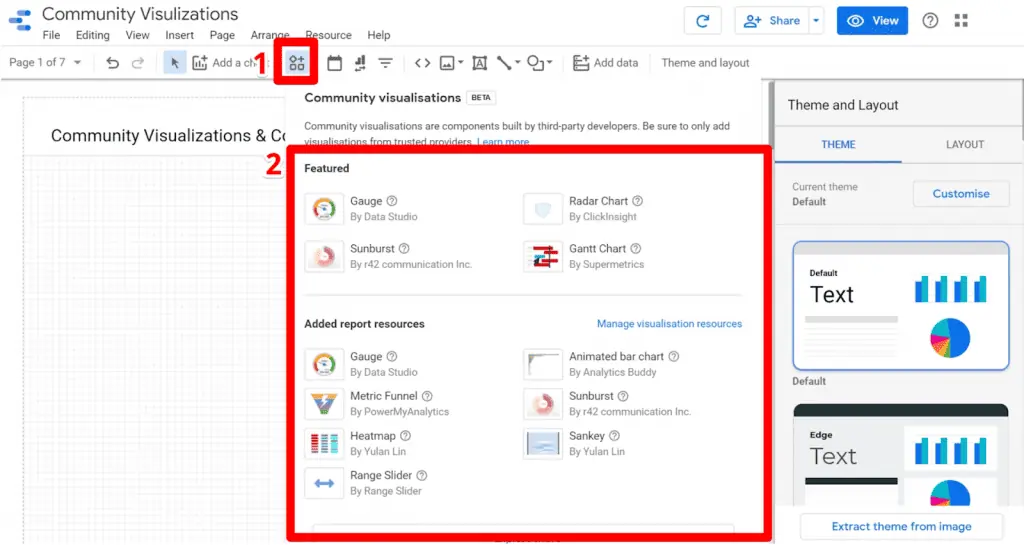Show info for Radar Chart
This screenshot has width=1024, height=545.
637,201
